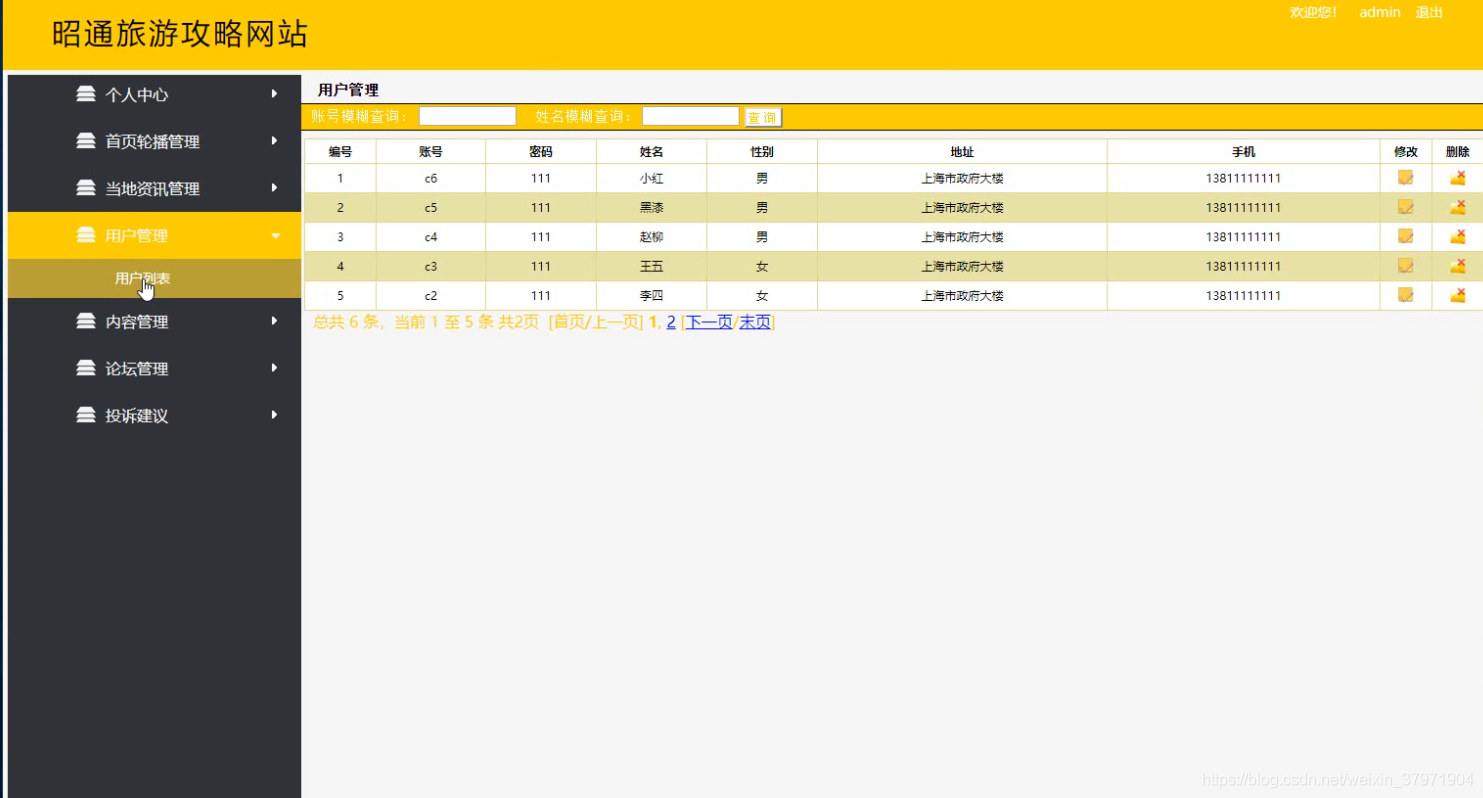Click the account cell c5
This screenshot has height=798, width=1483.
pyautogui.click(x=431, y=208)
